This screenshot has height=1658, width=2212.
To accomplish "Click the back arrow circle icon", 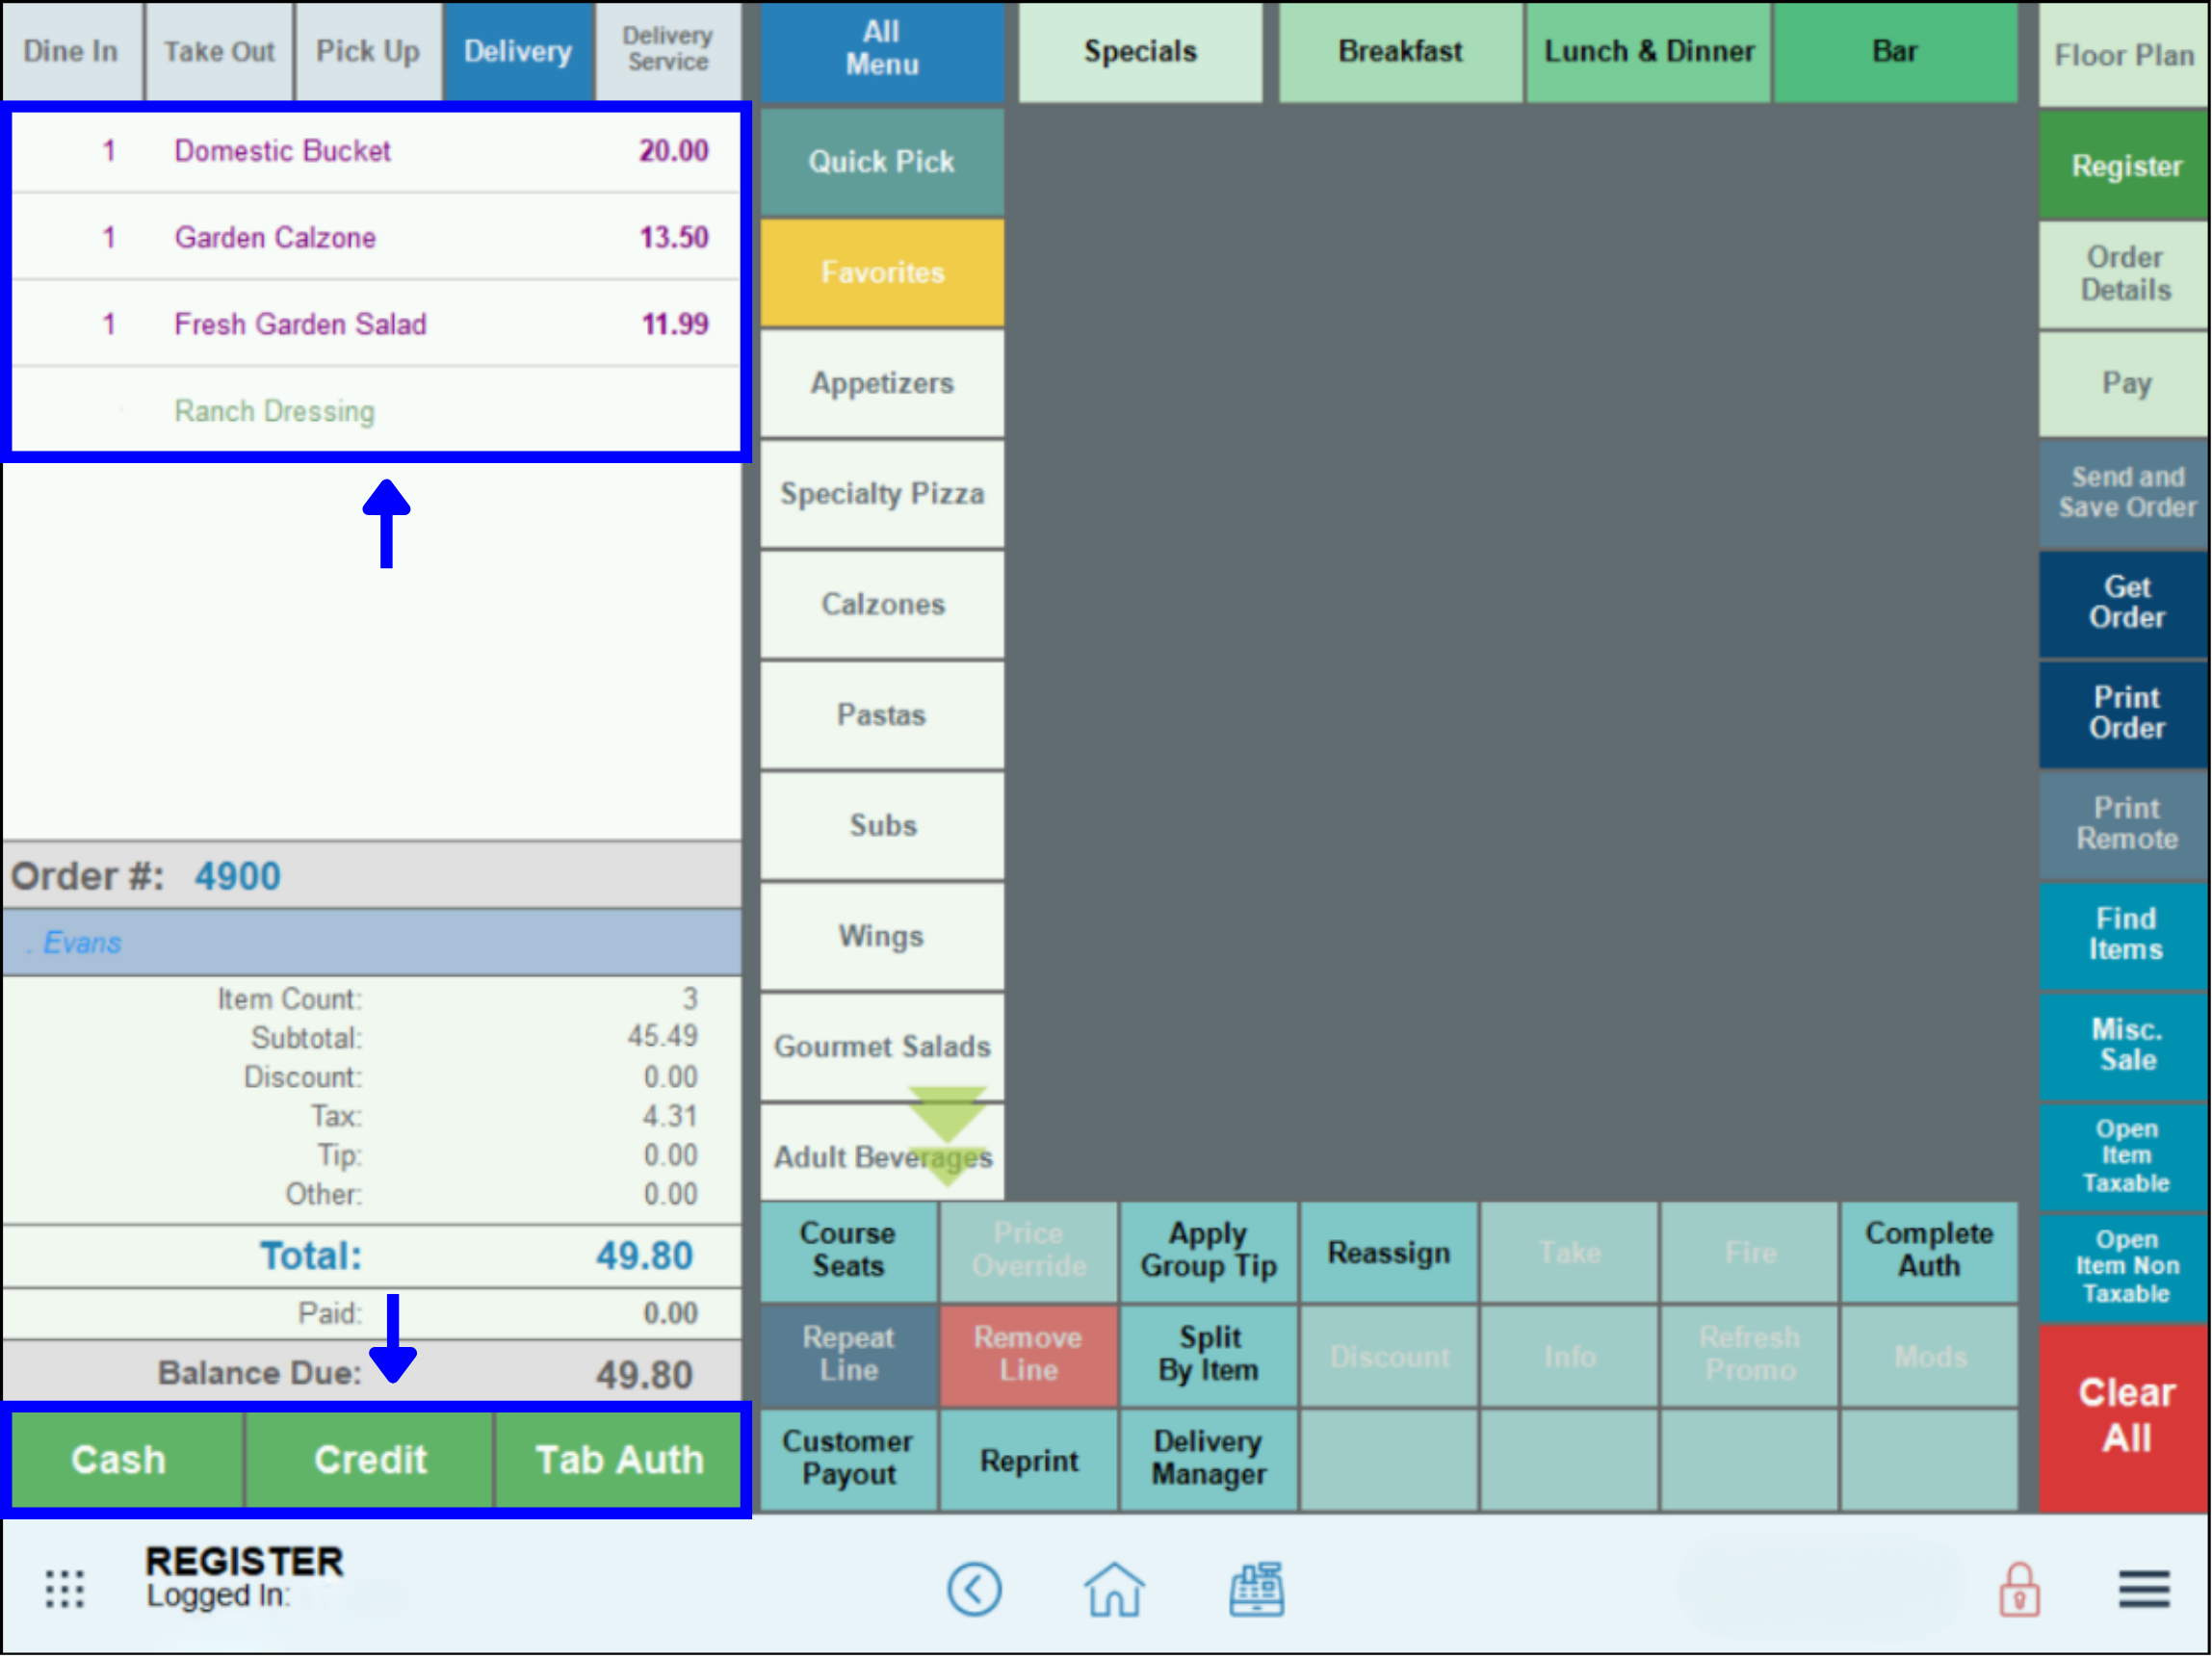I will click(974, 1589).
